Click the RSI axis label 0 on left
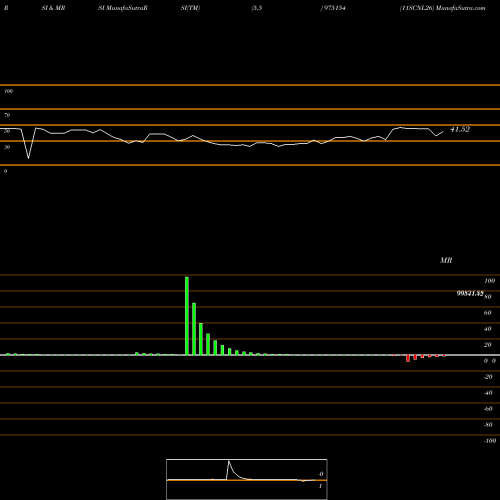Viewport: 500px width, 500px height. click(5, 171)
